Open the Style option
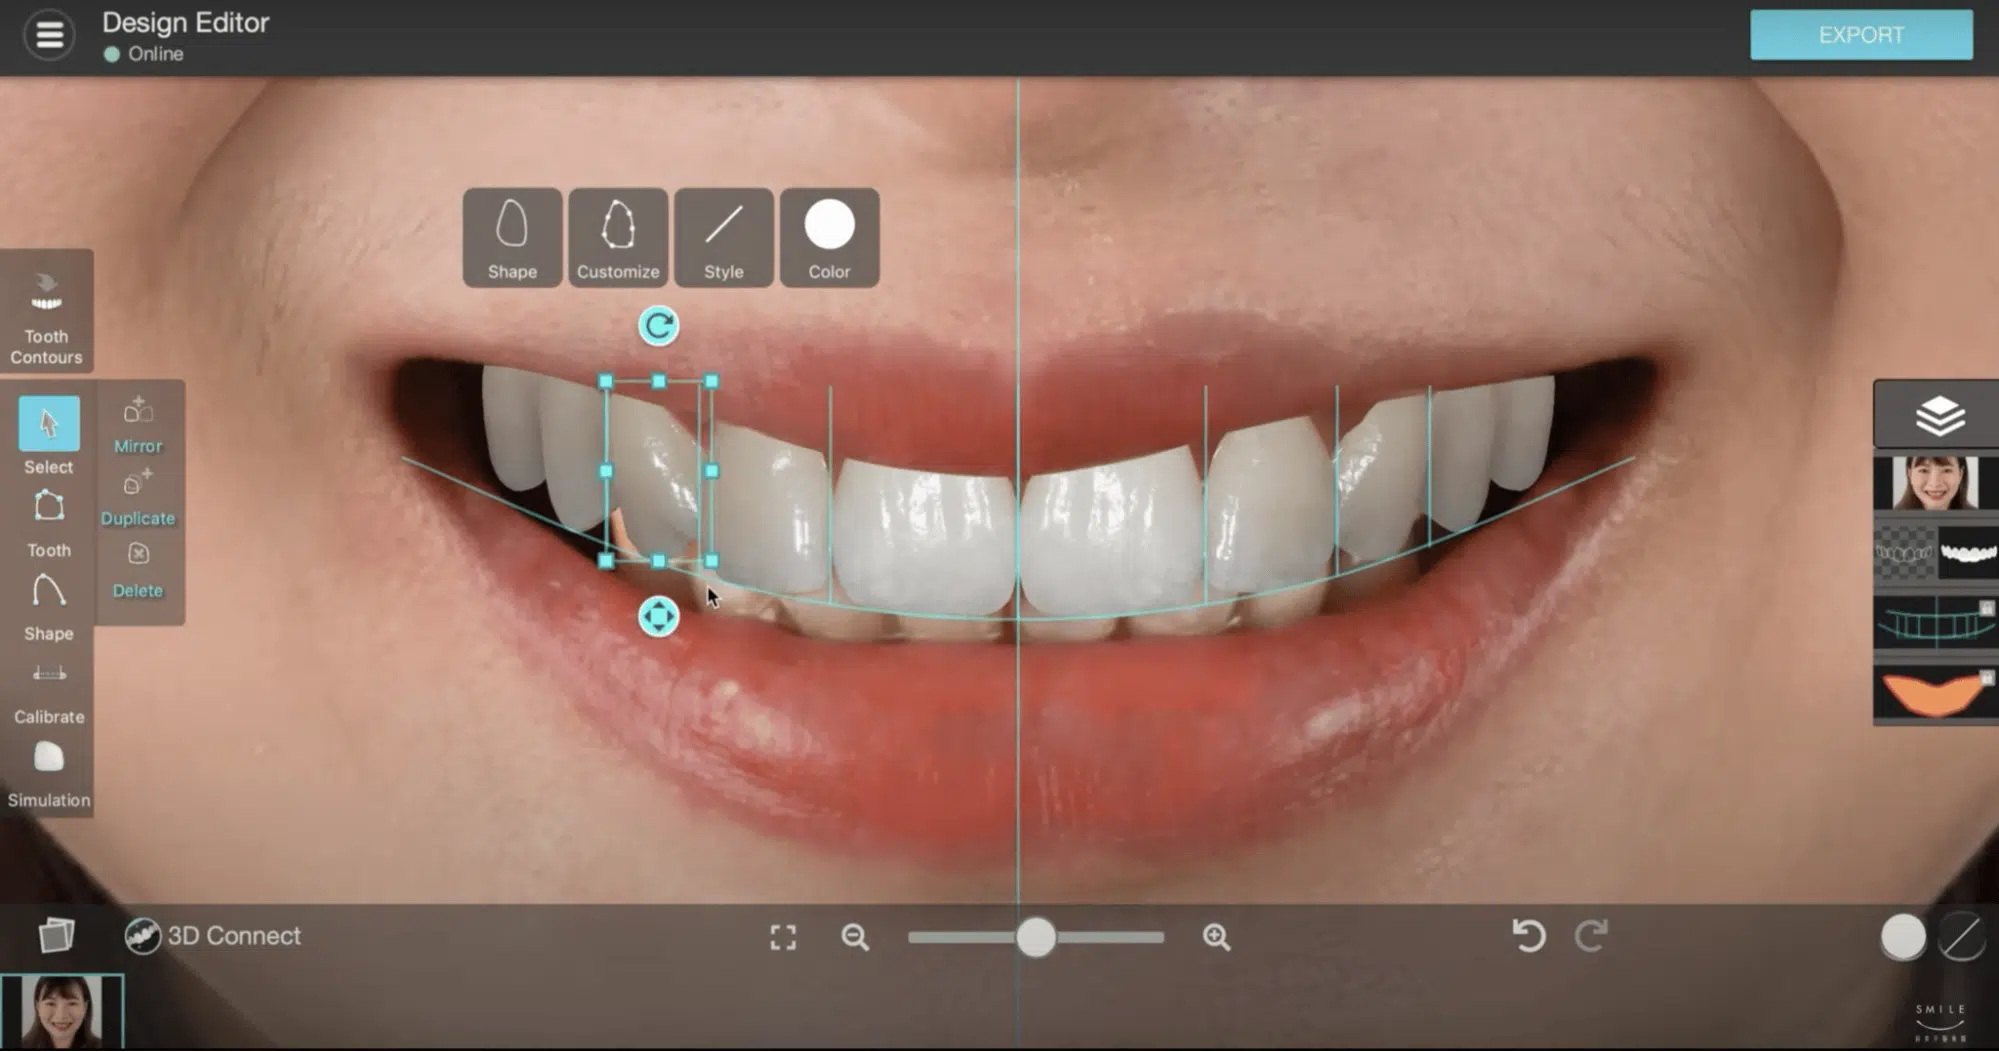Image resolution: width=1999 pixels, height=1052 pixels. (x=724, y=238)
